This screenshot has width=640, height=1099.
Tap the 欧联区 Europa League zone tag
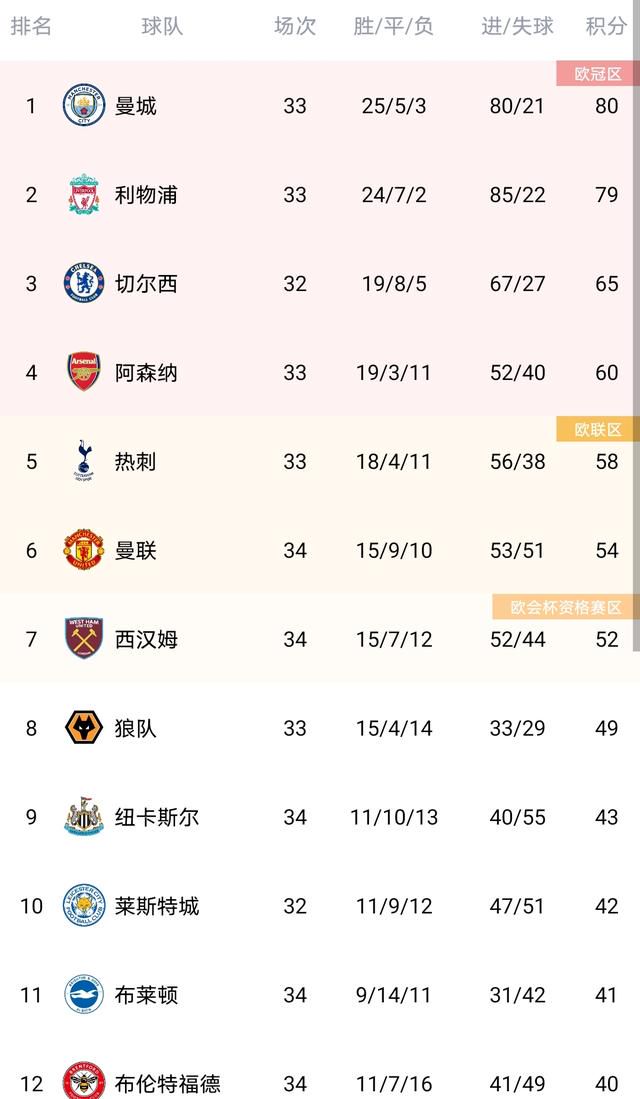tap(598, 429)
